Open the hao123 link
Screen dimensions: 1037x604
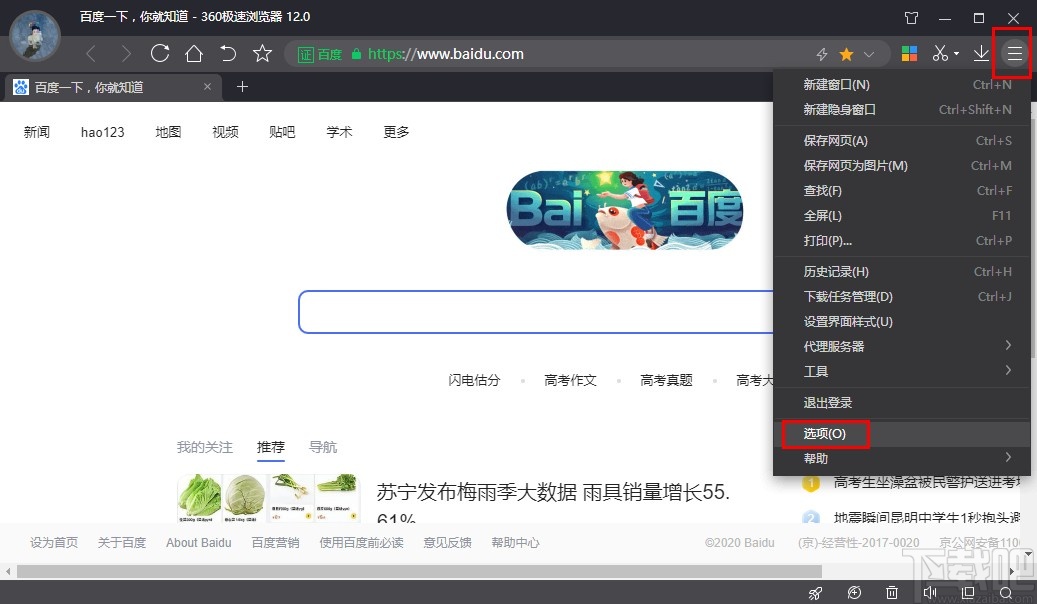pos(103,132)
